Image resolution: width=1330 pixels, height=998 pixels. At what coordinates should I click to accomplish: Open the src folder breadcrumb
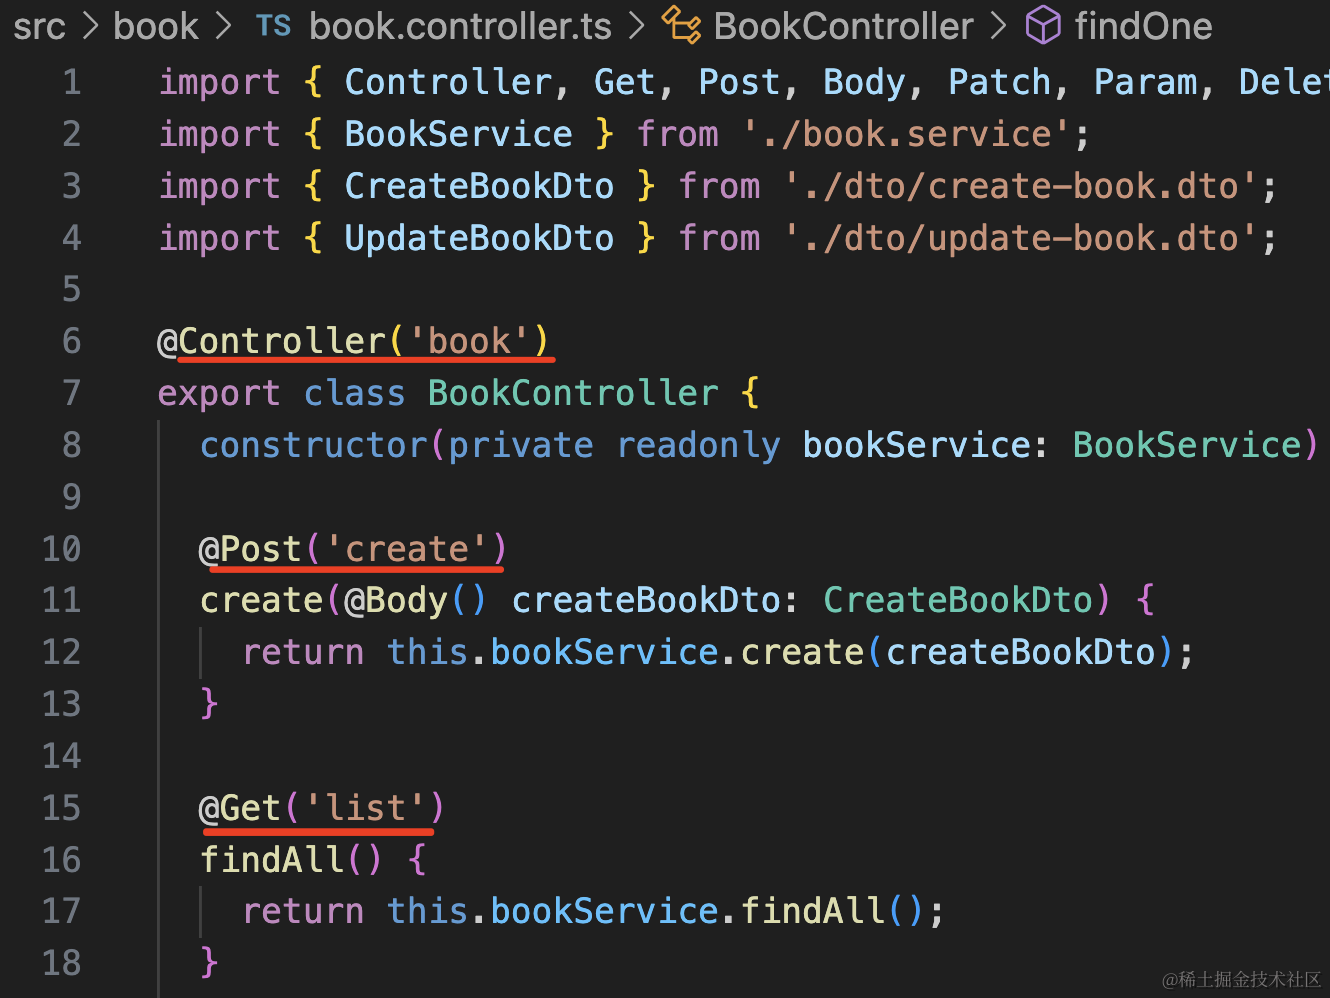(x=39, y=26)
